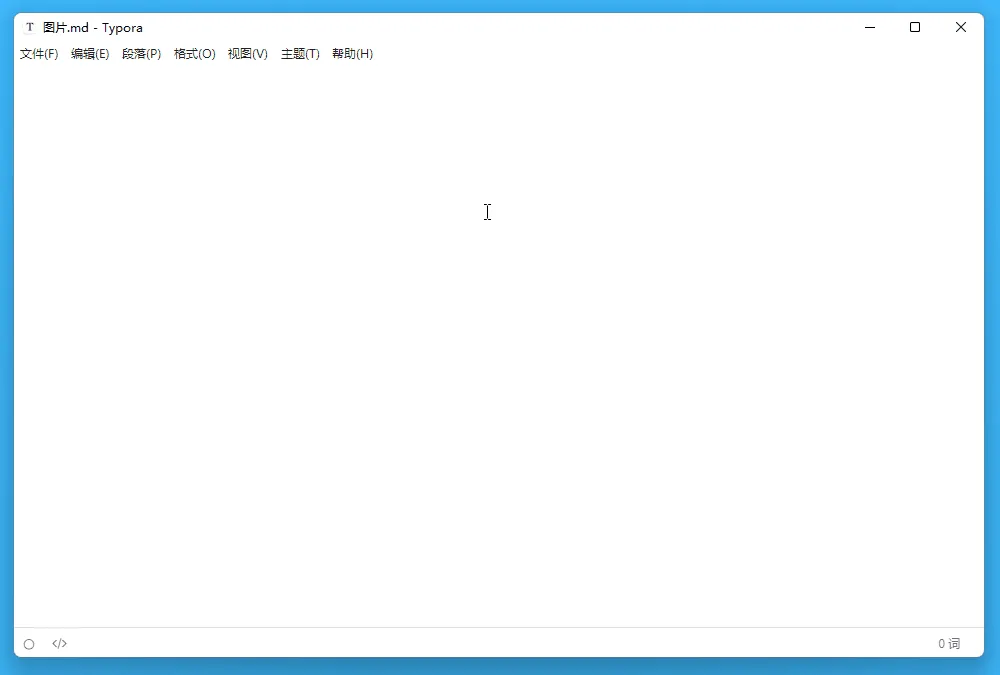Open the 格式(O) menu

coord(194,54)
